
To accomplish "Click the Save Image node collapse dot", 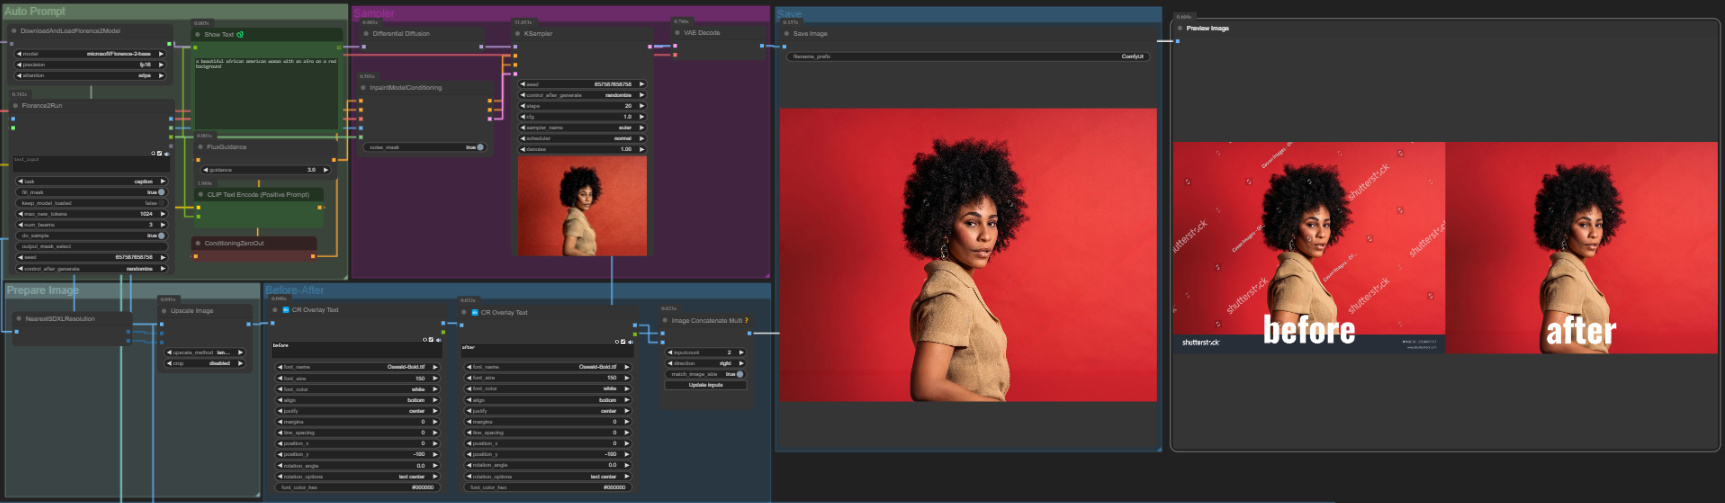I will pyautogui.click(x=787, y=34).
